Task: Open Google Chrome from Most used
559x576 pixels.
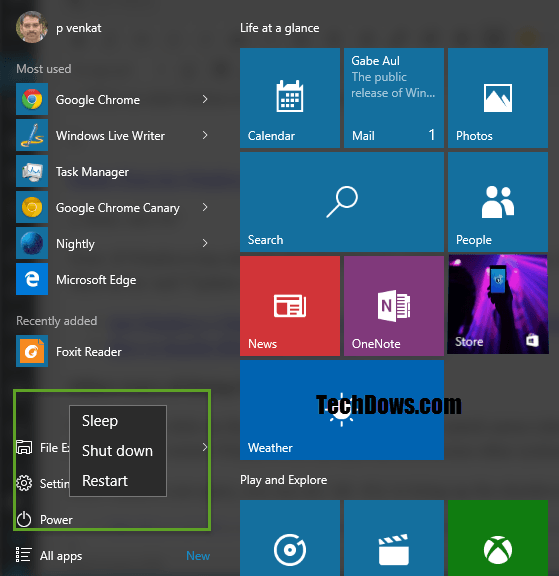Action: pos(112,99)
